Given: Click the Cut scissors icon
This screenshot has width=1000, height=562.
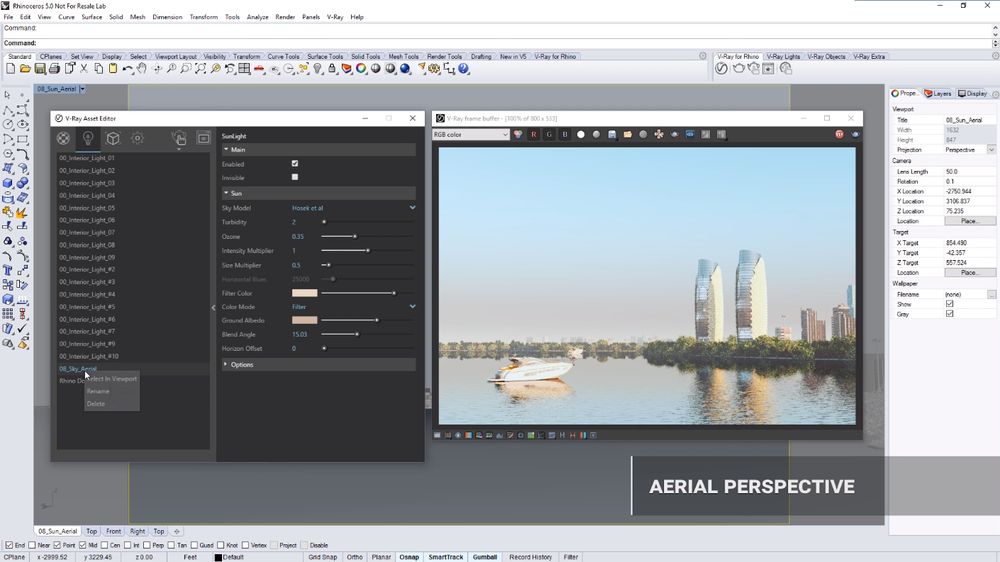Looking at the screenshot, I should [x=84, y=69].
